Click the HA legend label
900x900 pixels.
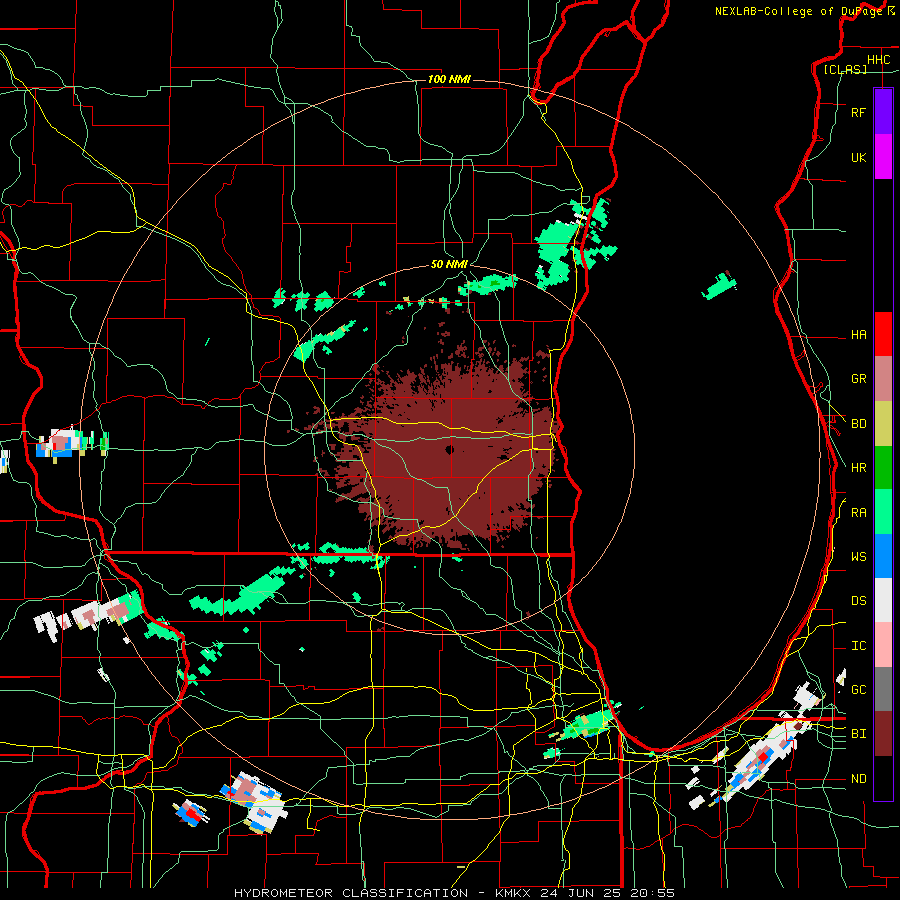[x=858, y=335]
